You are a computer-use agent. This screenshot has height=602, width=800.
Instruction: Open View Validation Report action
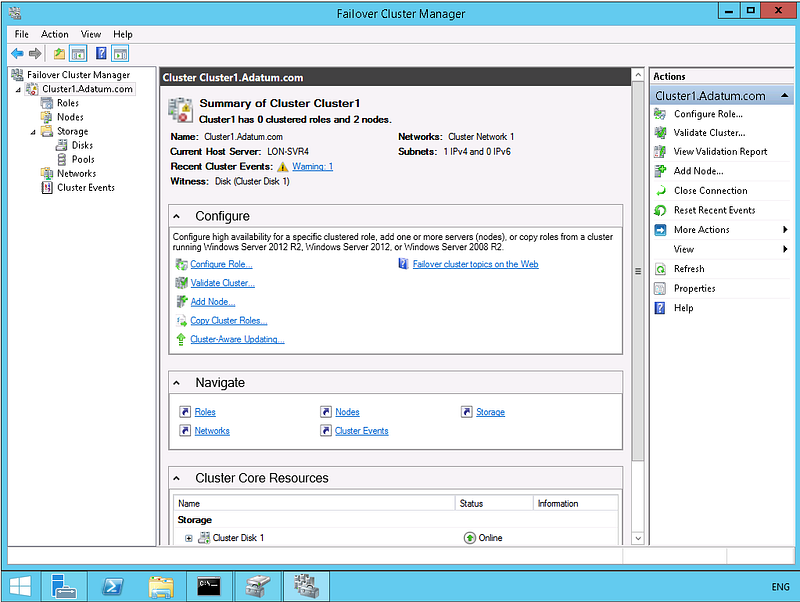[720, 152]
